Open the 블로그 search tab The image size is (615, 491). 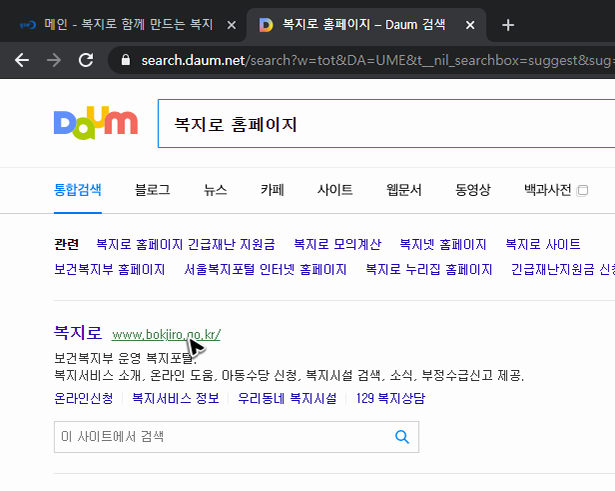[153, 190]
